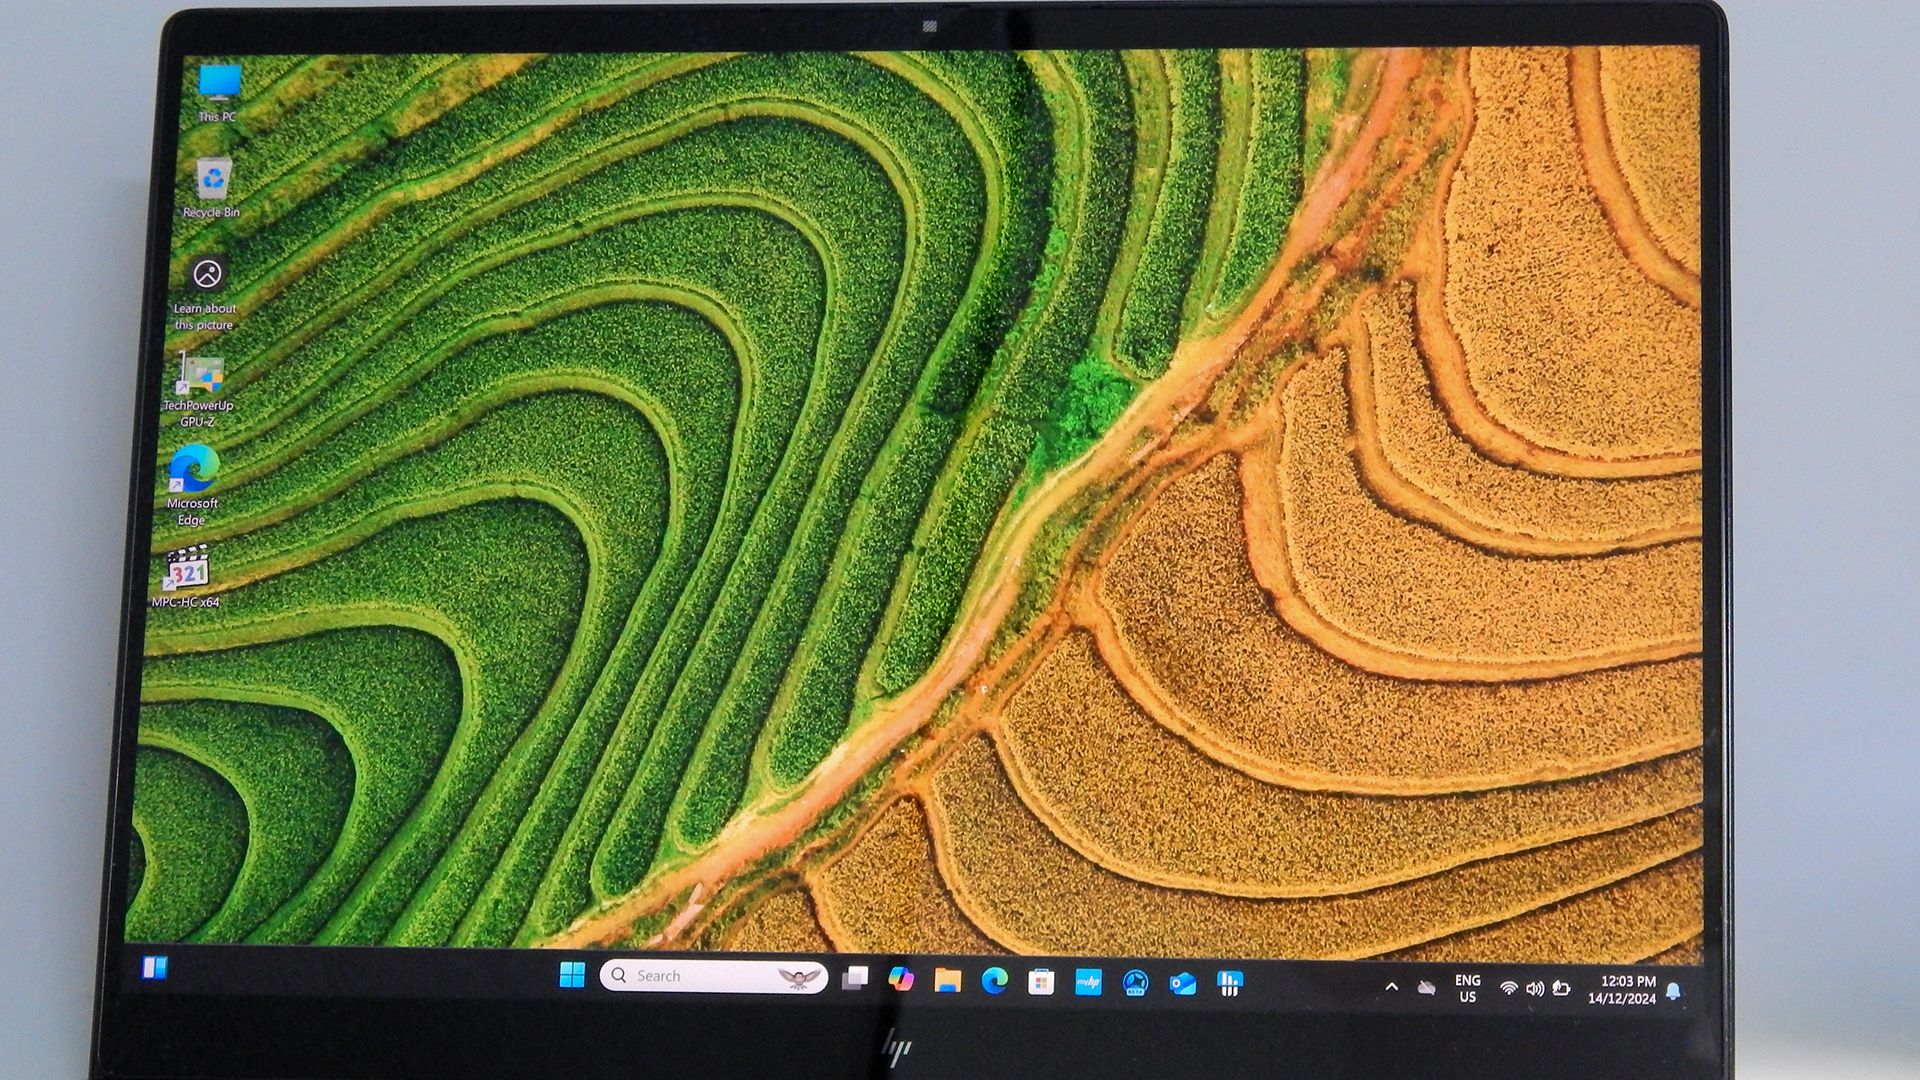
Task: Open Microsoft Store from taskbar
Action: [x=1041, y=982]
